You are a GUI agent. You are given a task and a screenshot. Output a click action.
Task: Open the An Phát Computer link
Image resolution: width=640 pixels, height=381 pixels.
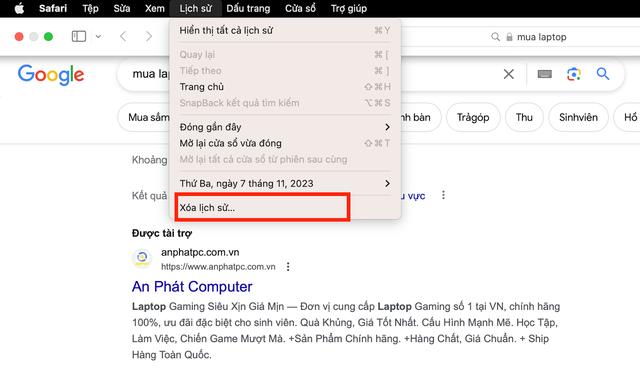tap(192, 287)
